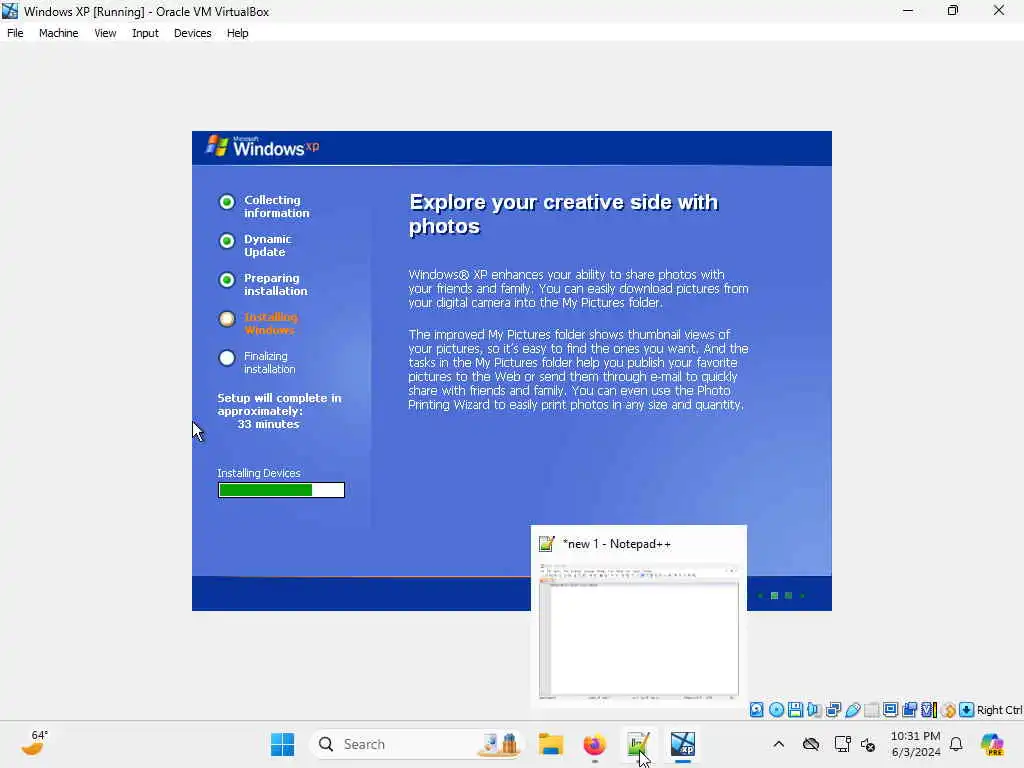Screen dimensions: 1024x768
Task: Open Firefox from the taskbar
Action: pyautogui.click(x=594, y=744)
